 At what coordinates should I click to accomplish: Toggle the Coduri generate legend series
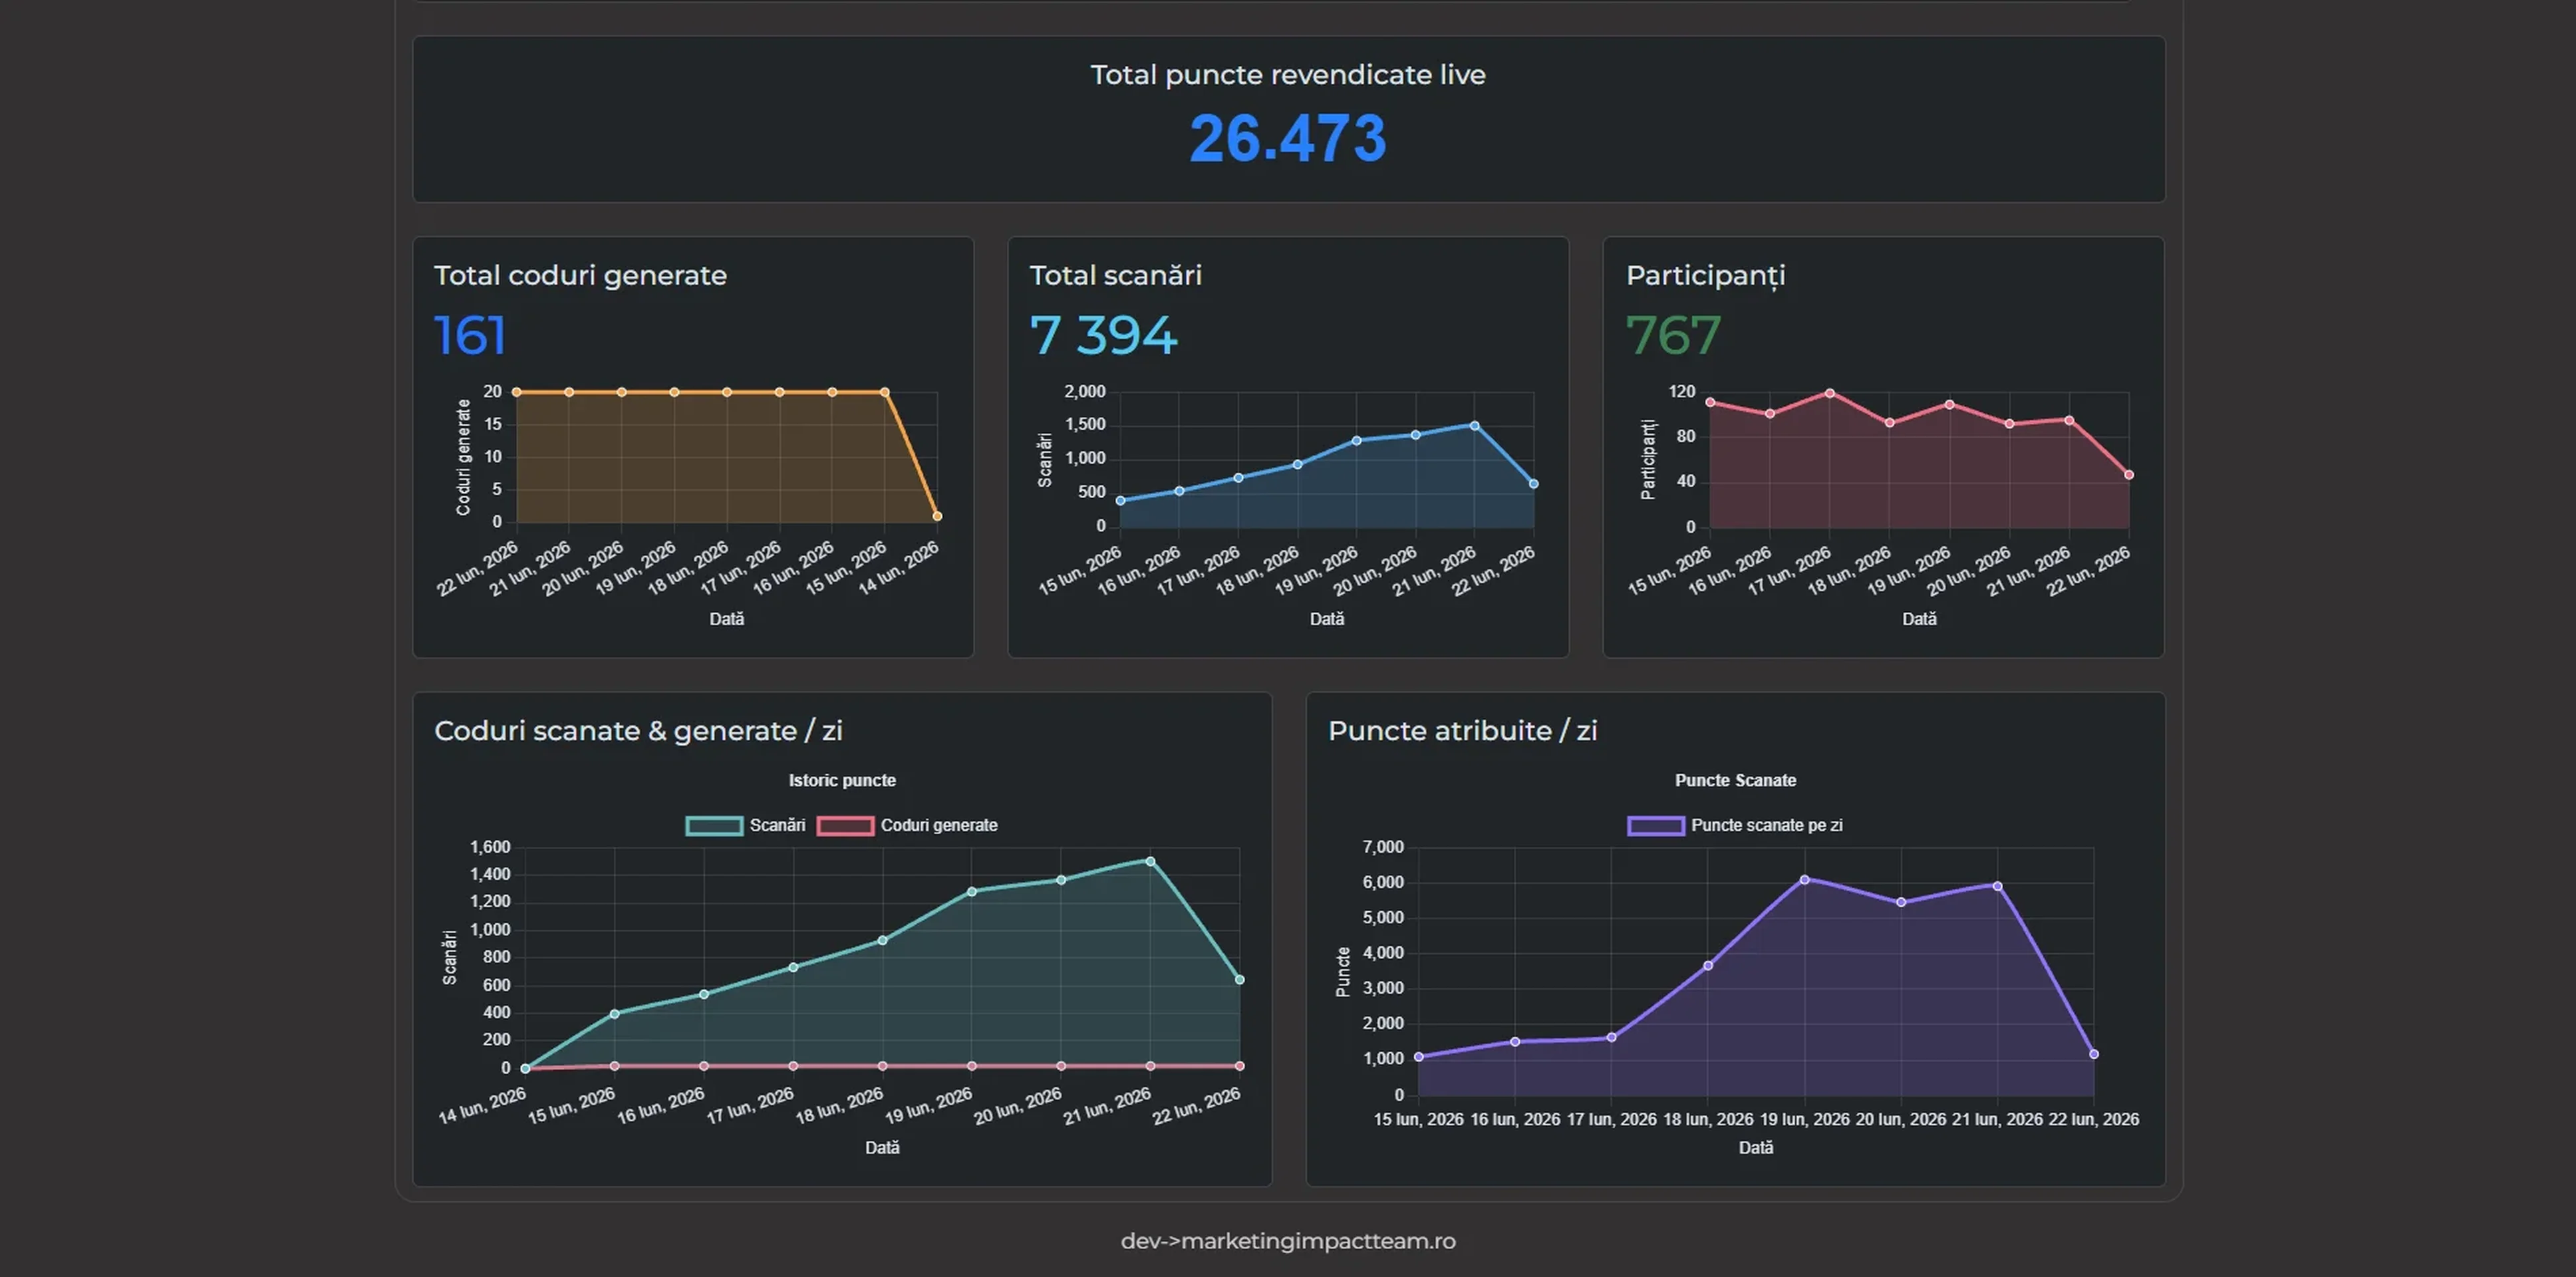[x=907, y=825]
